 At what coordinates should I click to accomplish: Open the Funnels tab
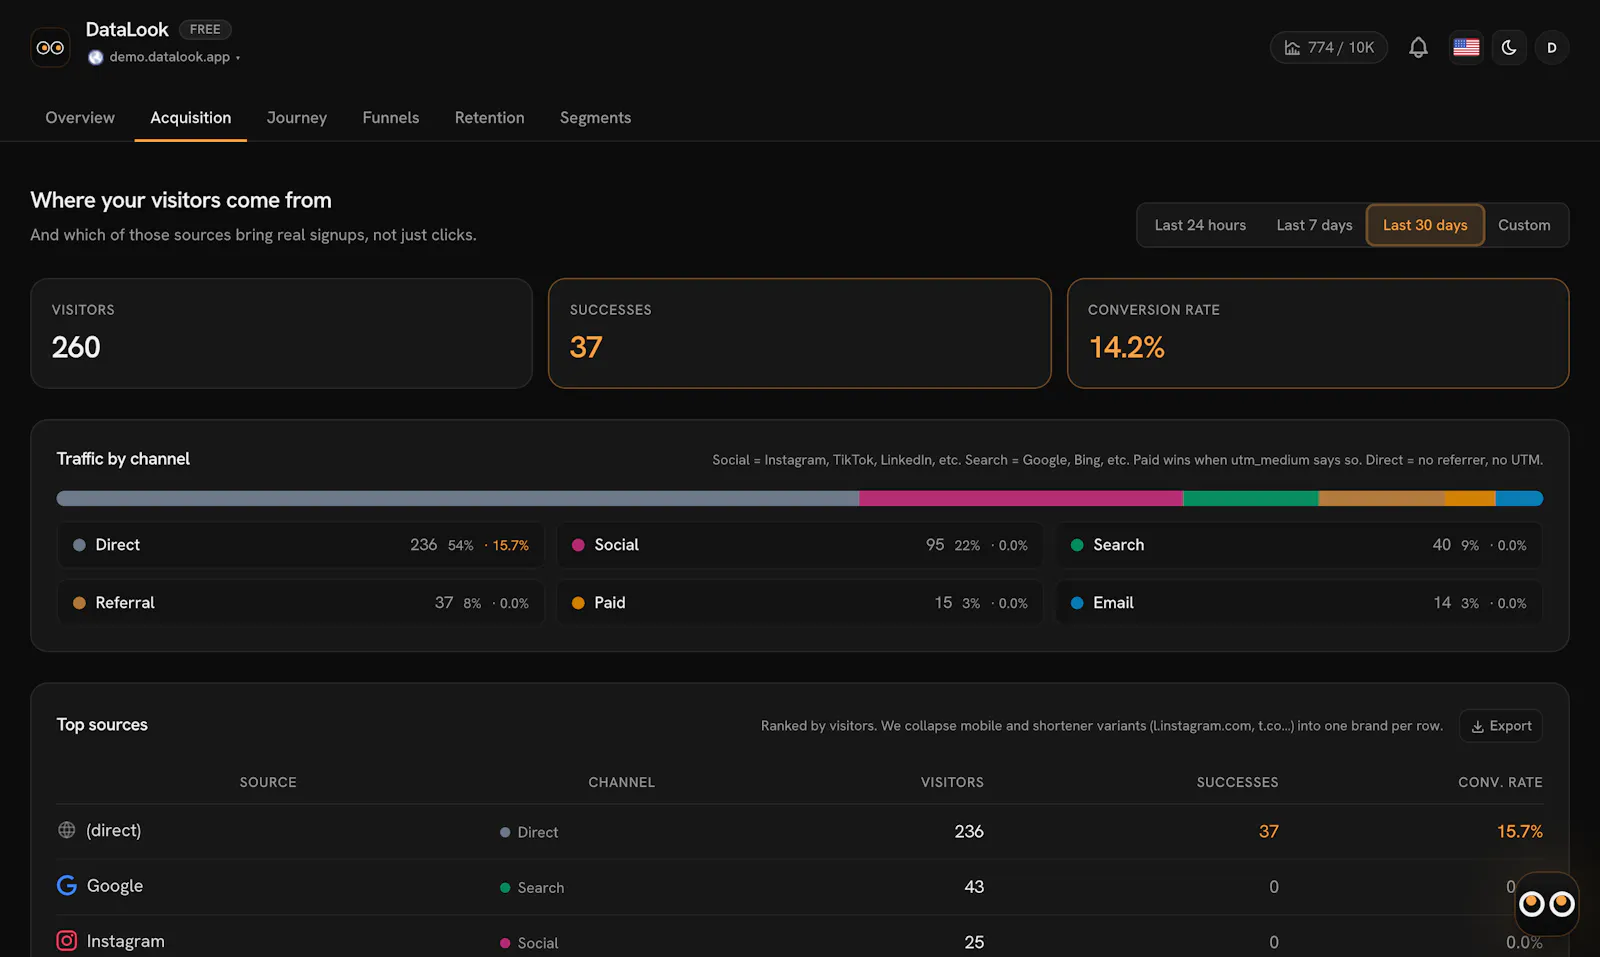pos(391,117)
